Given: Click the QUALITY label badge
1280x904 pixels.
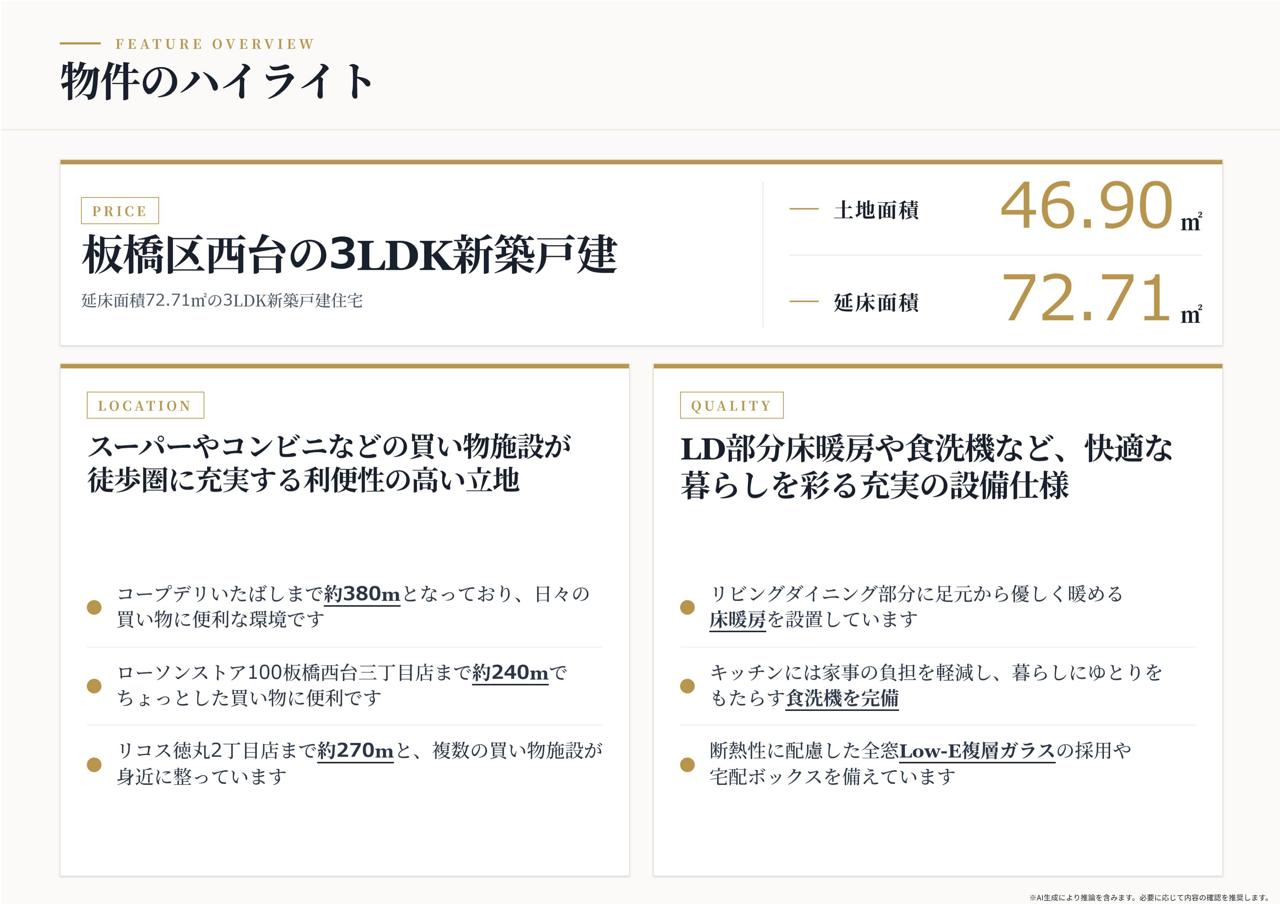Looking at the screenshot, I should pyautogui.click(x=731, y=405).
